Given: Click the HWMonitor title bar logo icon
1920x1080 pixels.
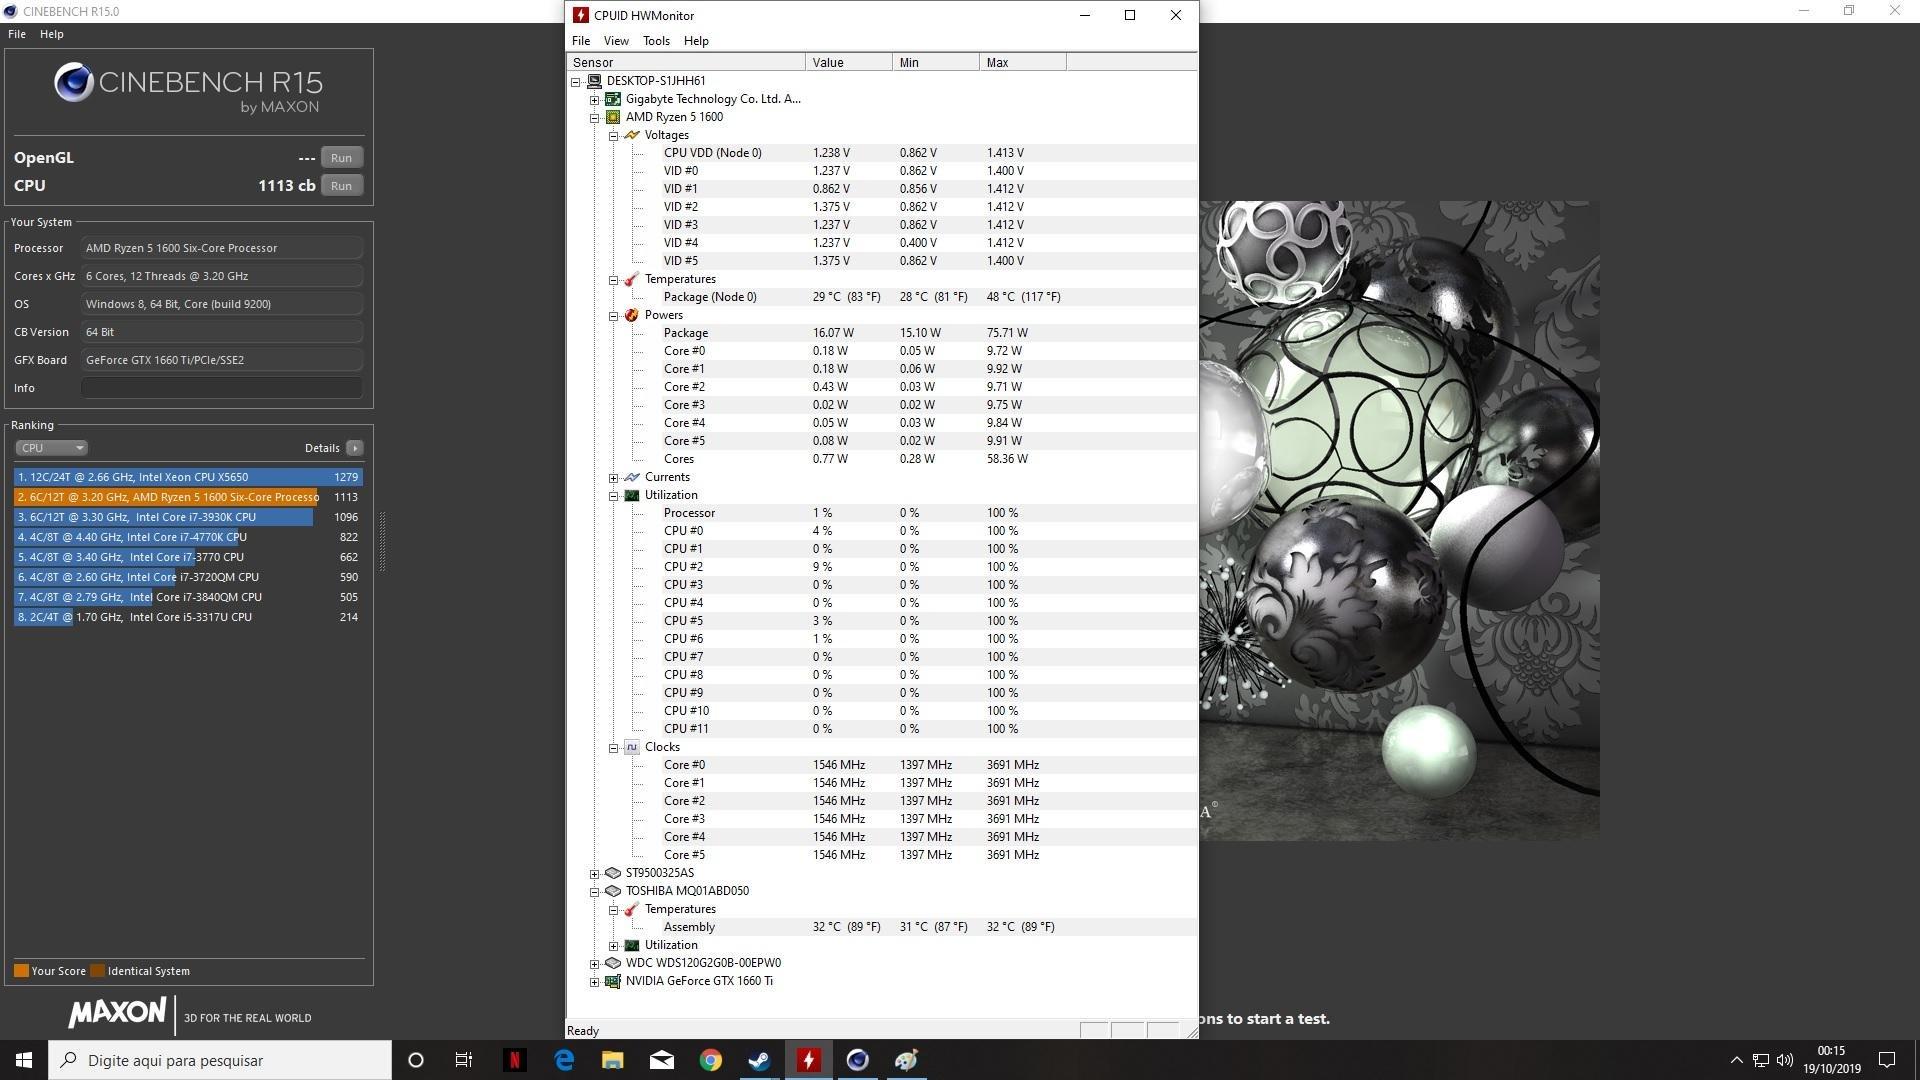Looking at the screenshot, I should coord(580,15).
